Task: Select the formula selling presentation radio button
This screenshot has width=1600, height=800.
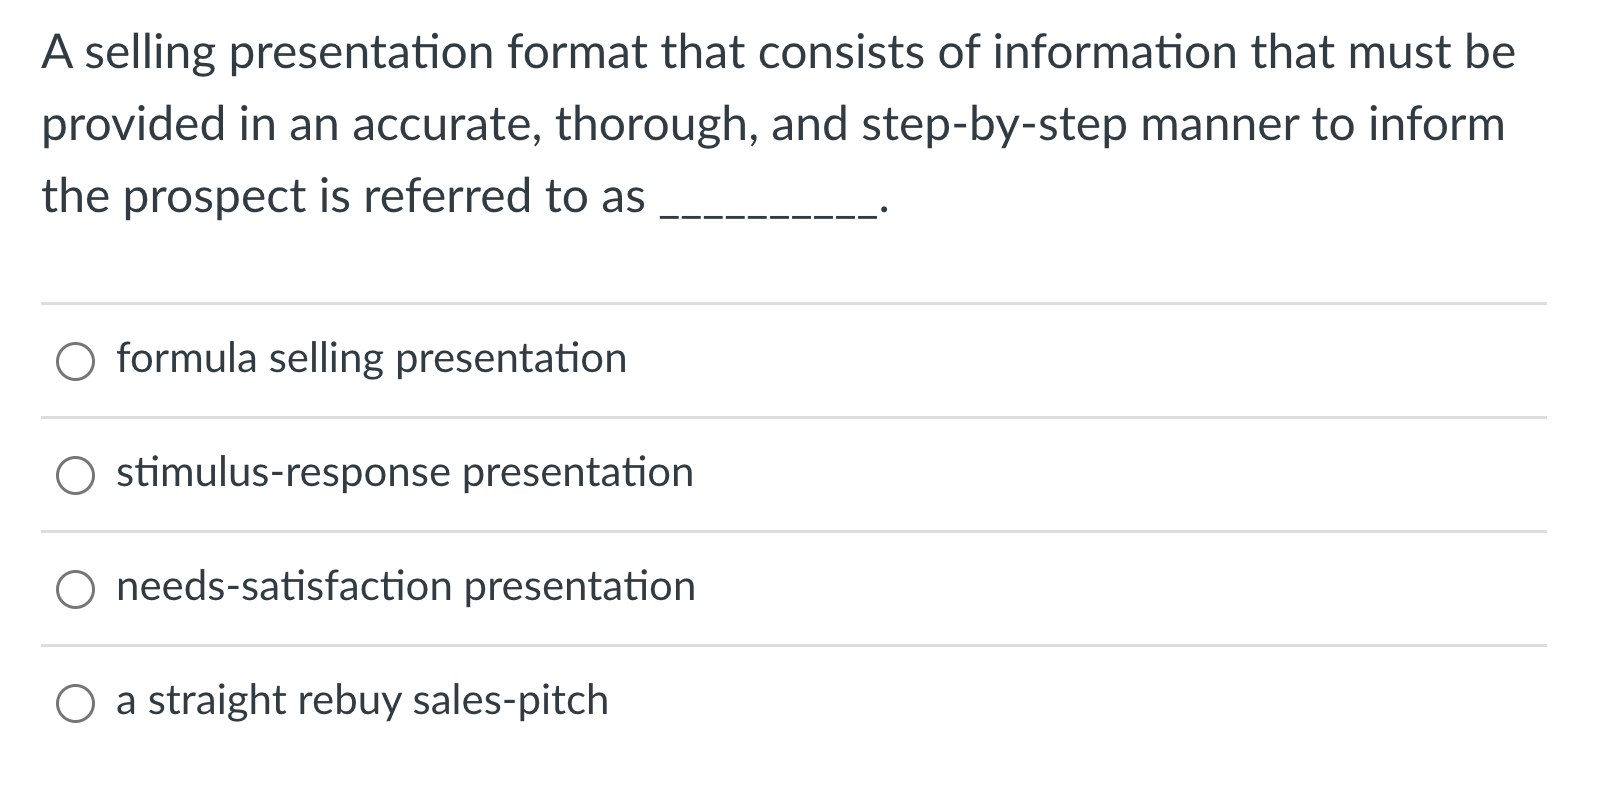Action: [75, 362]
